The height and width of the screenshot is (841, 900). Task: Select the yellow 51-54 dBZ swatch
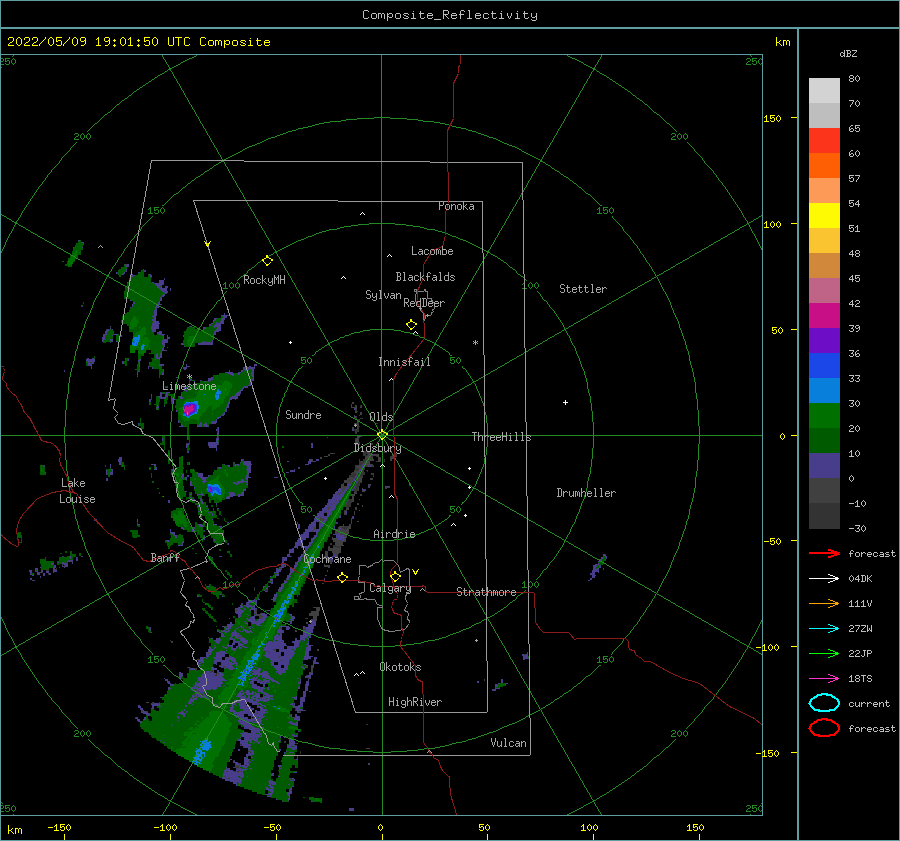(824, 216)
